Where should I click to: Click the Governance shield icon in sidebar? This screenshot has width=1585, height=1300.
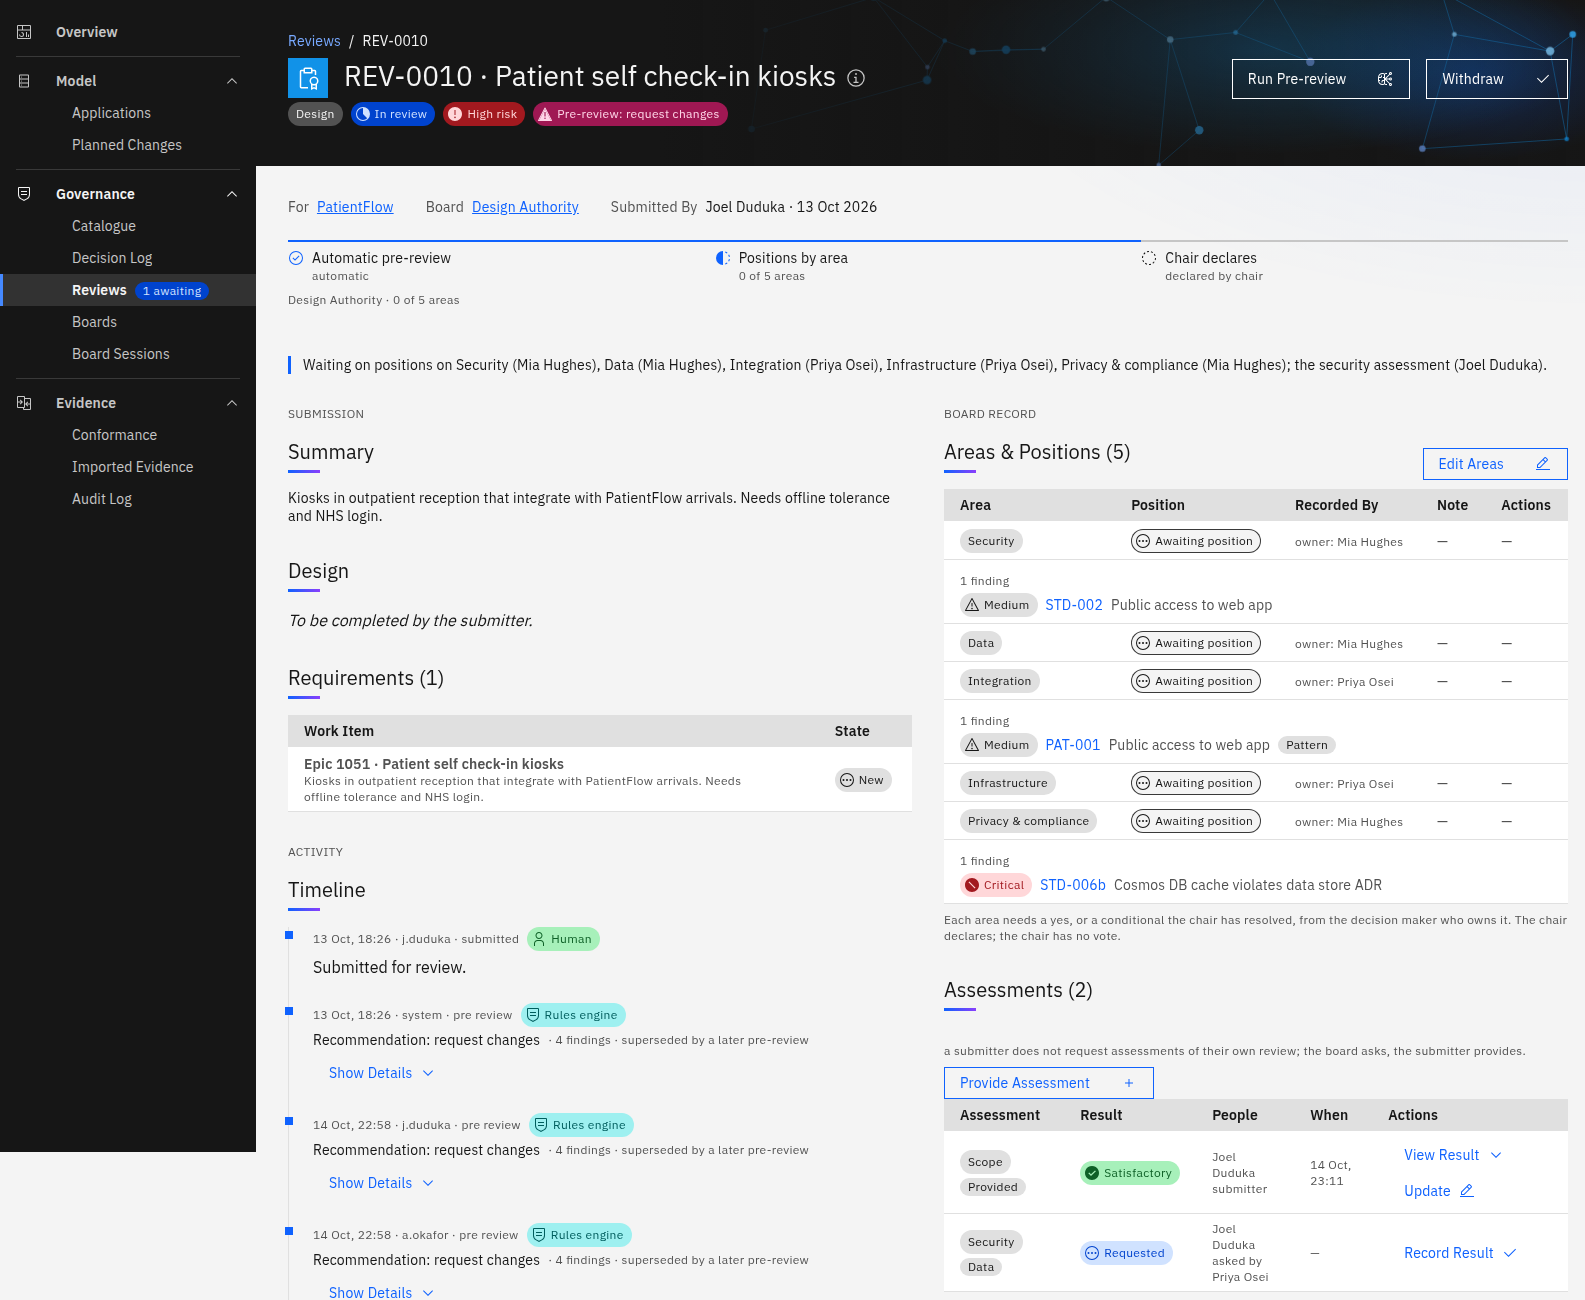pos(24,194)
